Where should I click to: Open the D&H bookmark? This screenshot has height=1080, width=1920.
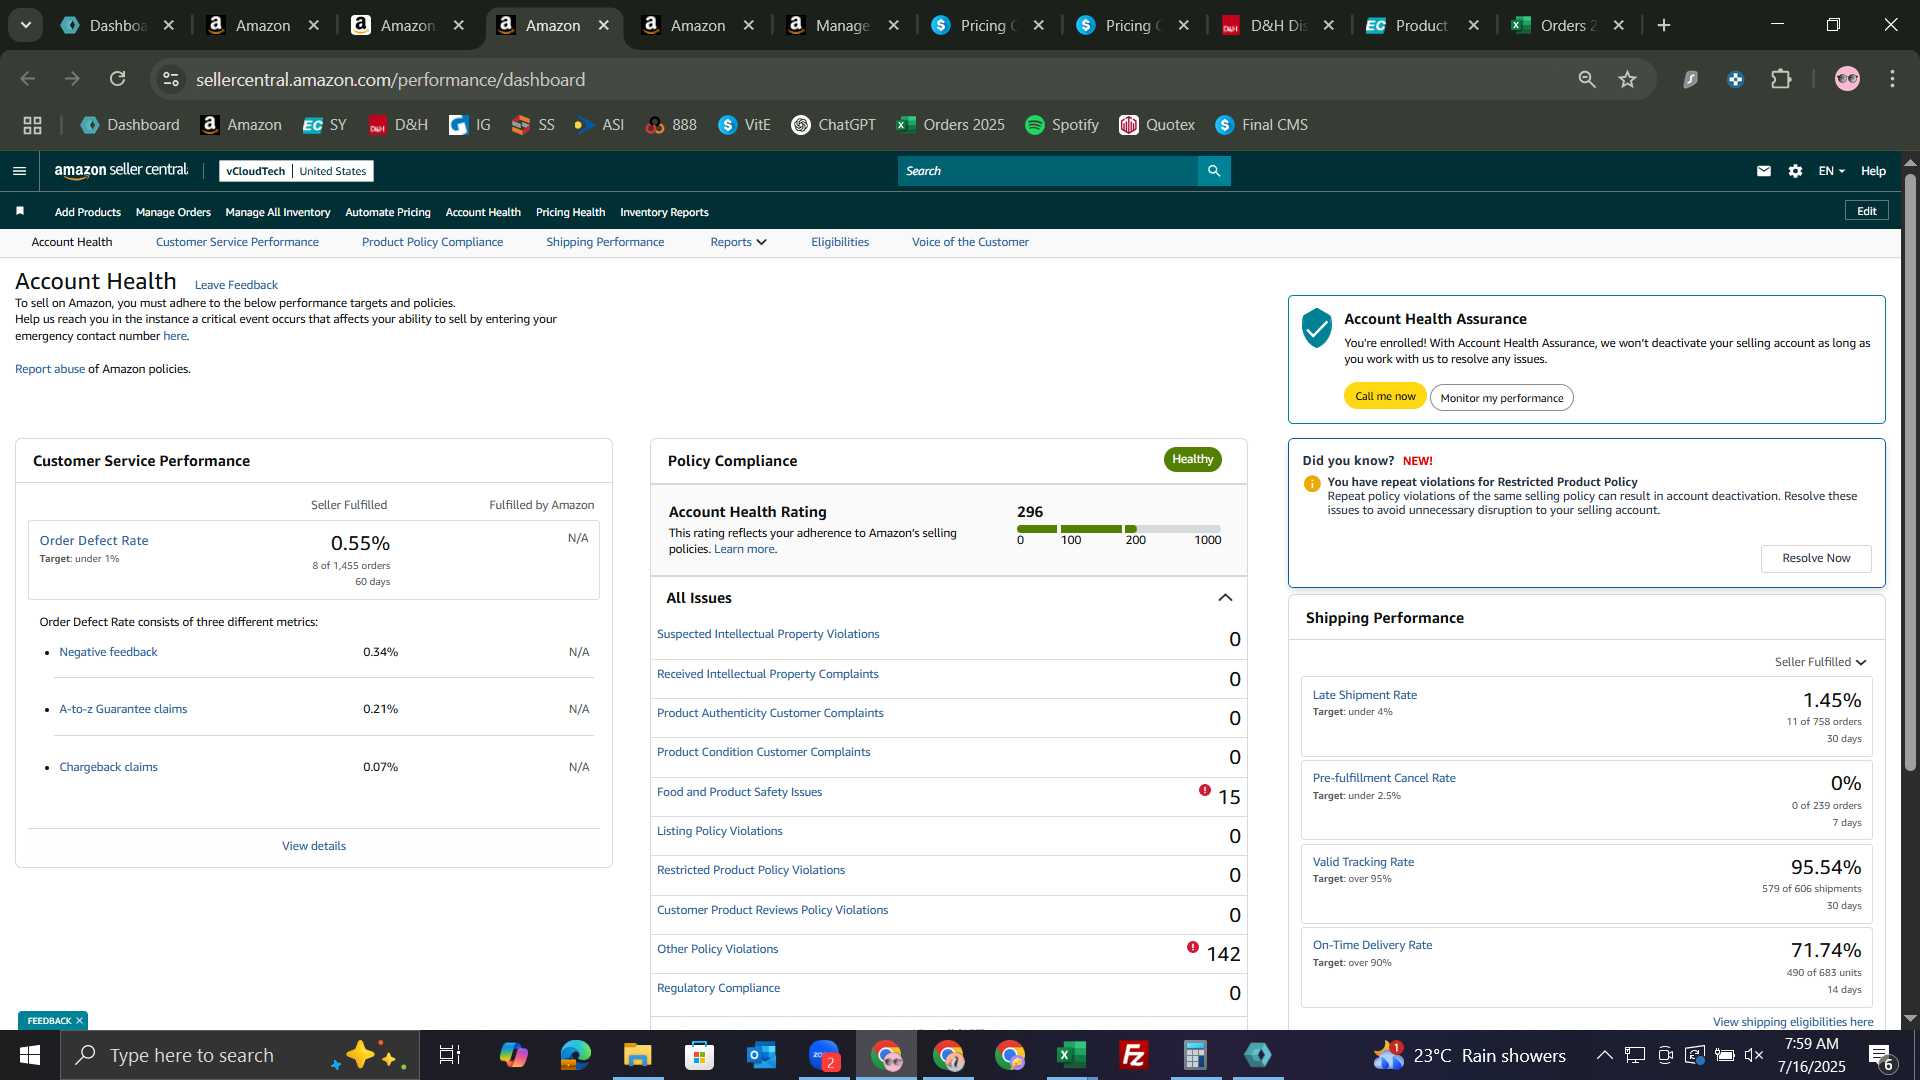(398, 125)
